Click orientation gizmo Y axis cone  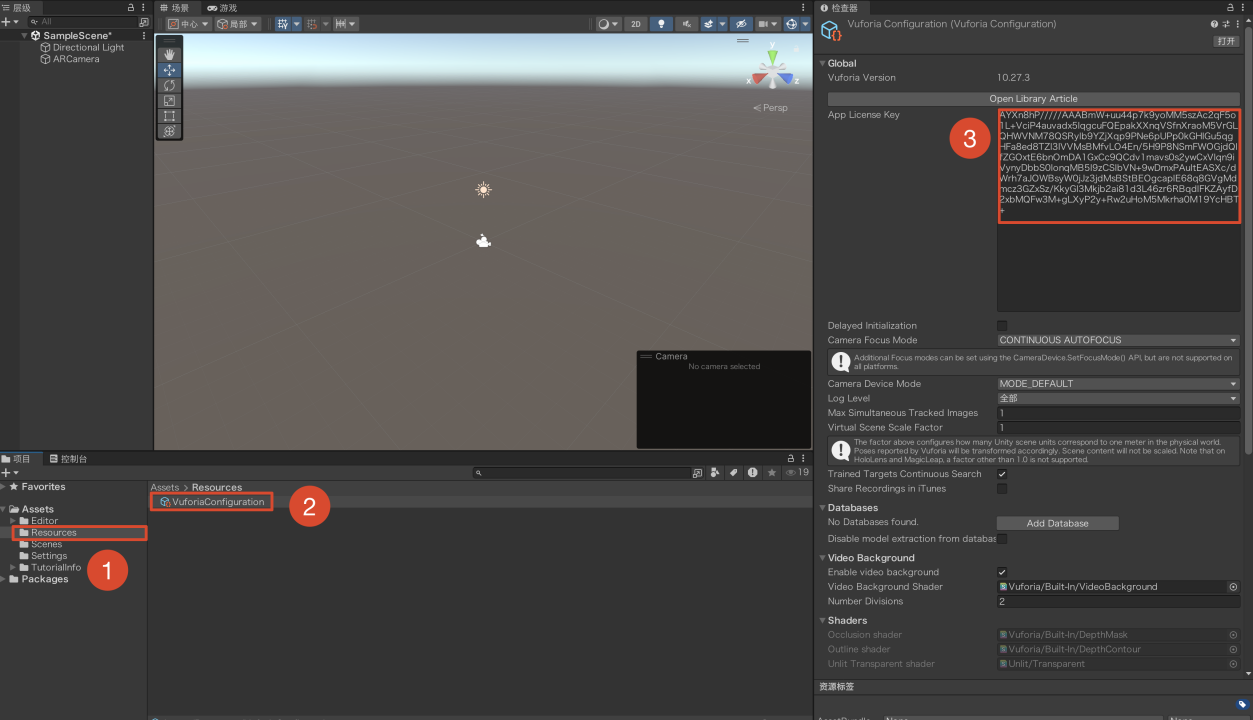tap(772, 56)
